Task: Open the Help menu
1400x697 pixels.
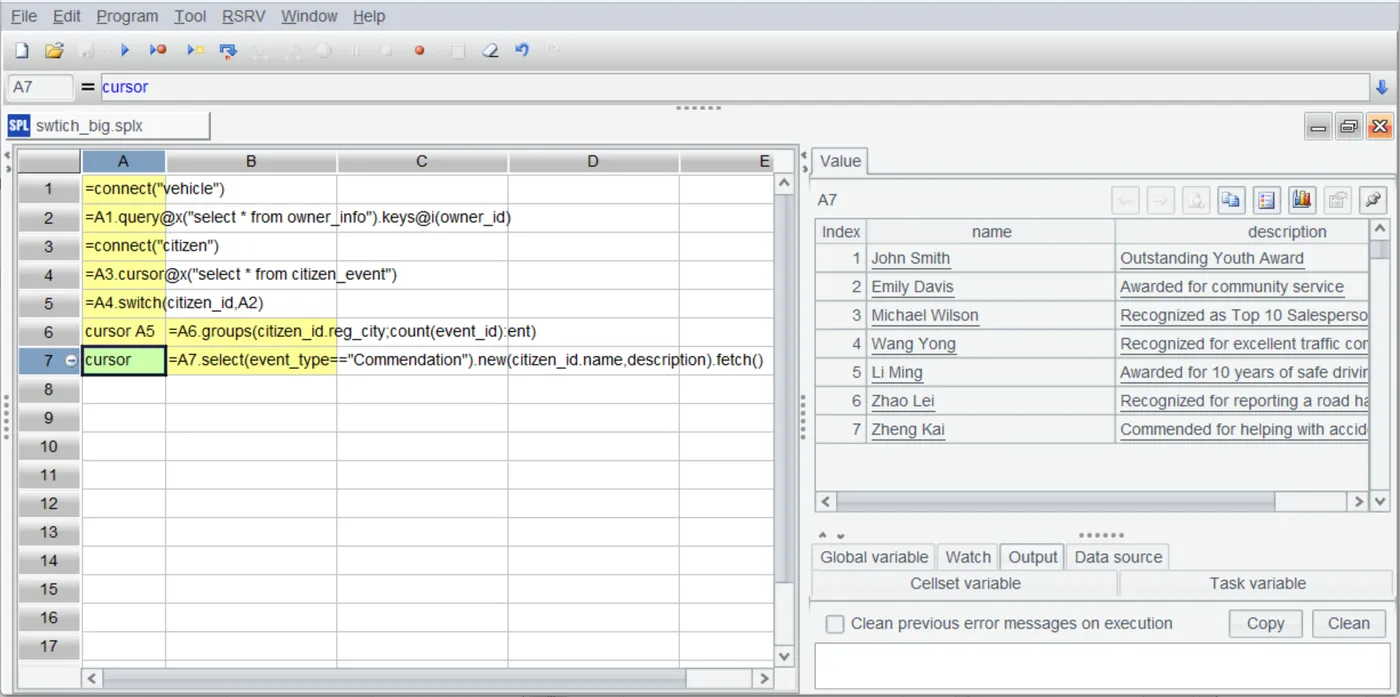Action: coord(369,16)
